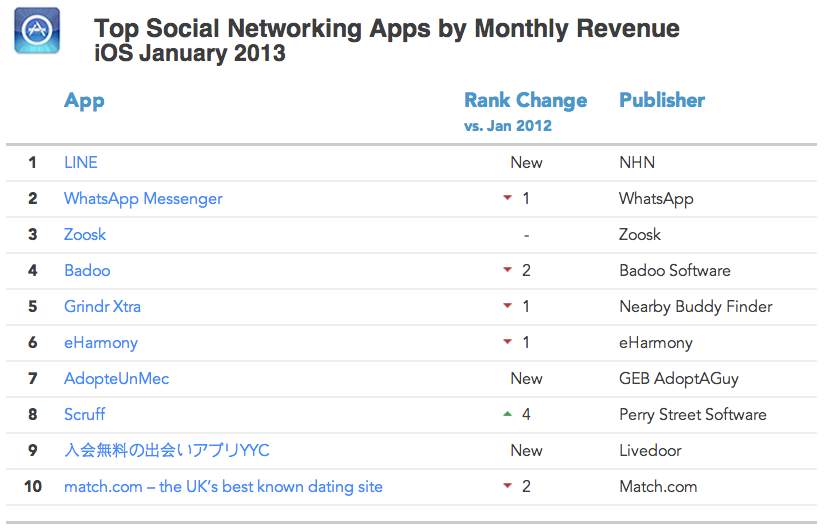827x531 pixels.
Task: Click the red down arrow in Grindr Xtra row
Action: point(507,307)
